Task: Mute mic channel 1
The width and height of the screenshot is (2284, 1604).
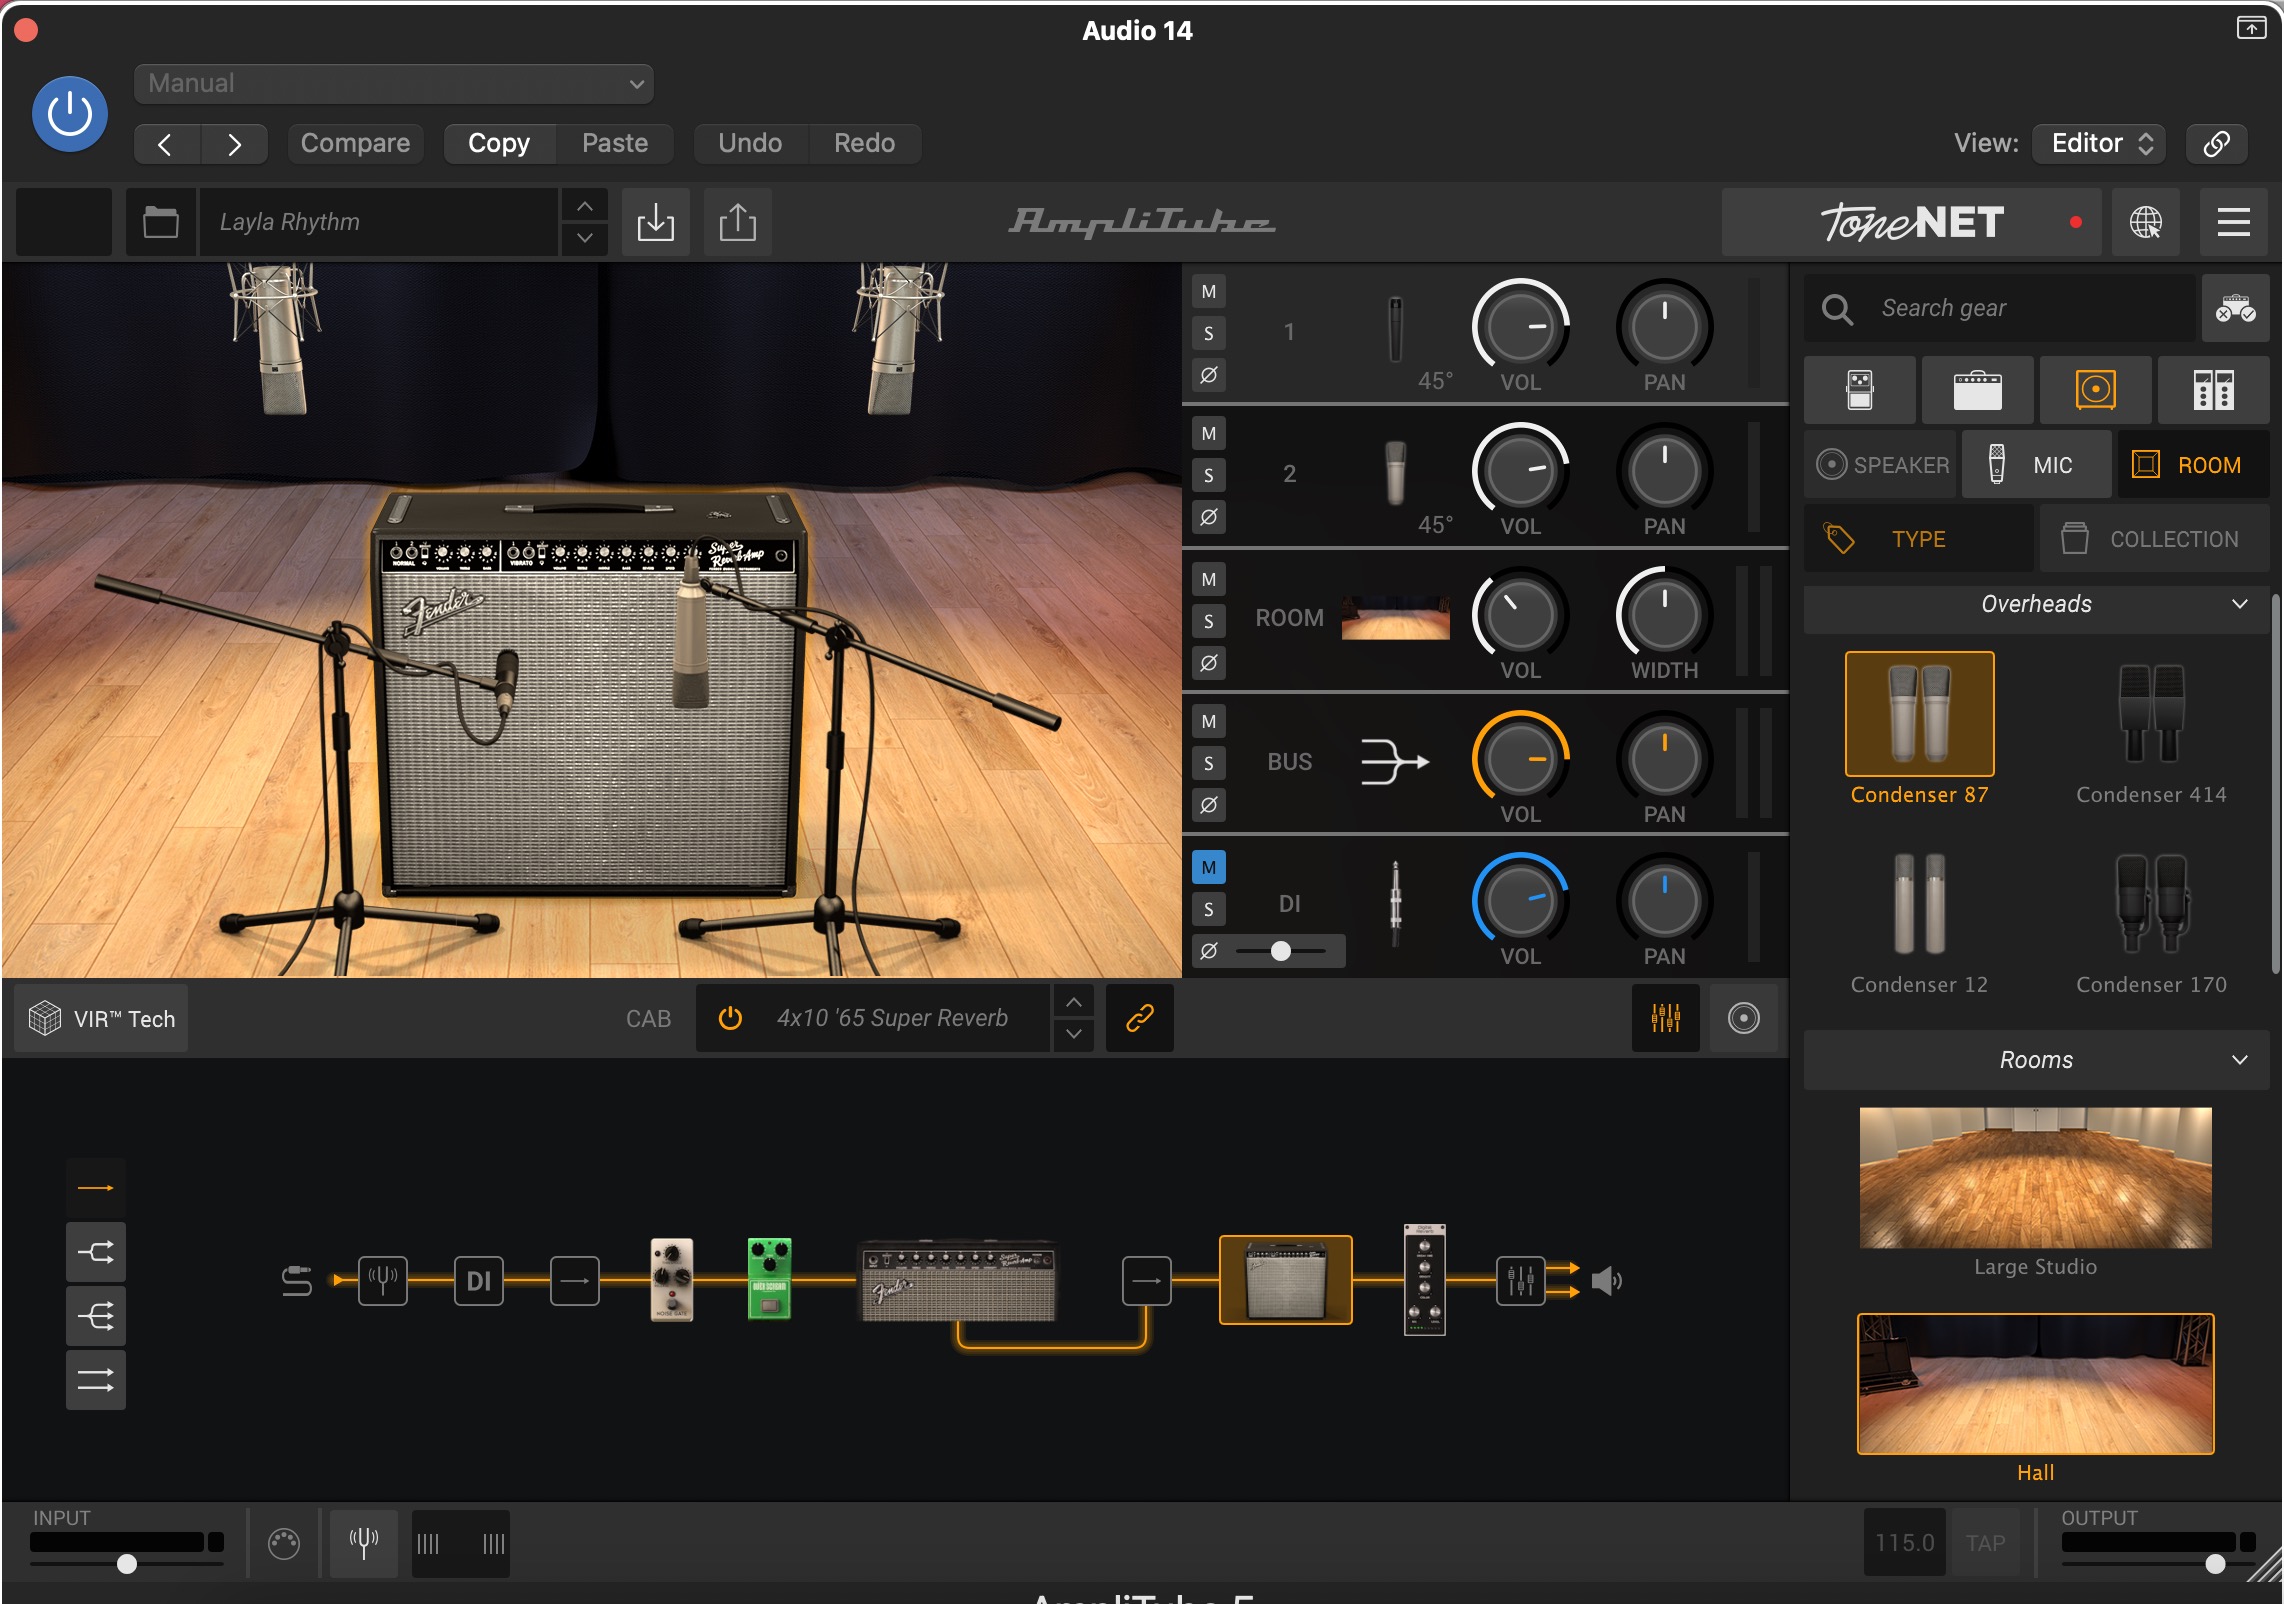Action: pyautogui.click(x=1209, y=292)
